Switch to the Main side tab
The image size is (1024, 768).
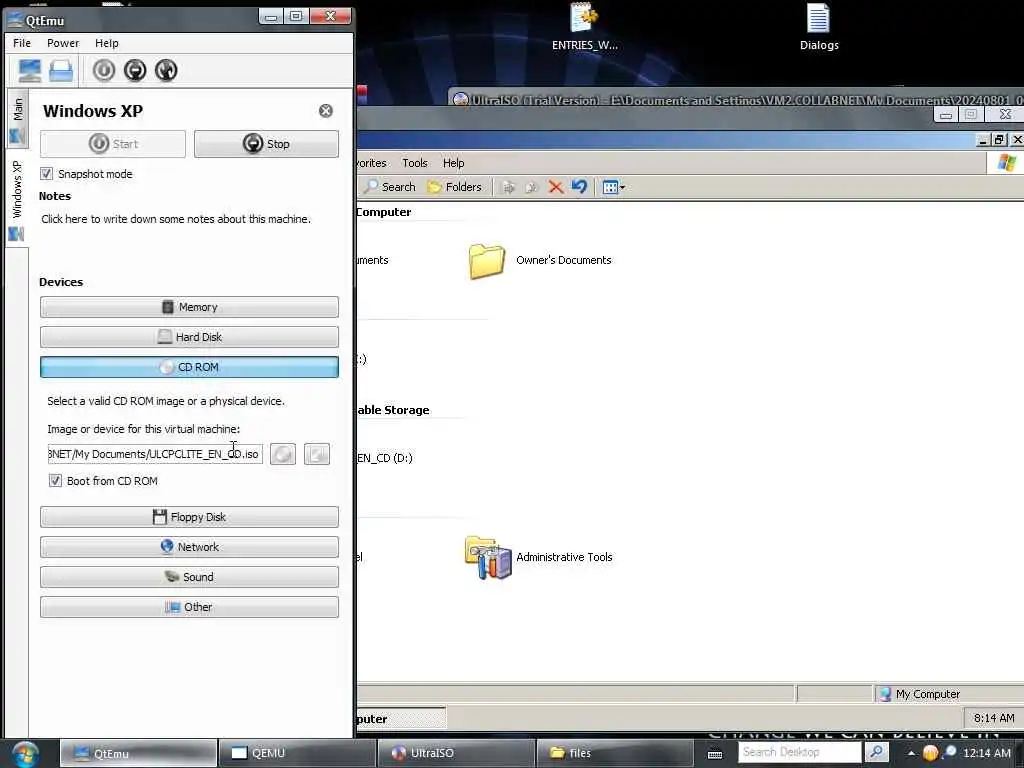pyautogui.click(x=18, y=120)
